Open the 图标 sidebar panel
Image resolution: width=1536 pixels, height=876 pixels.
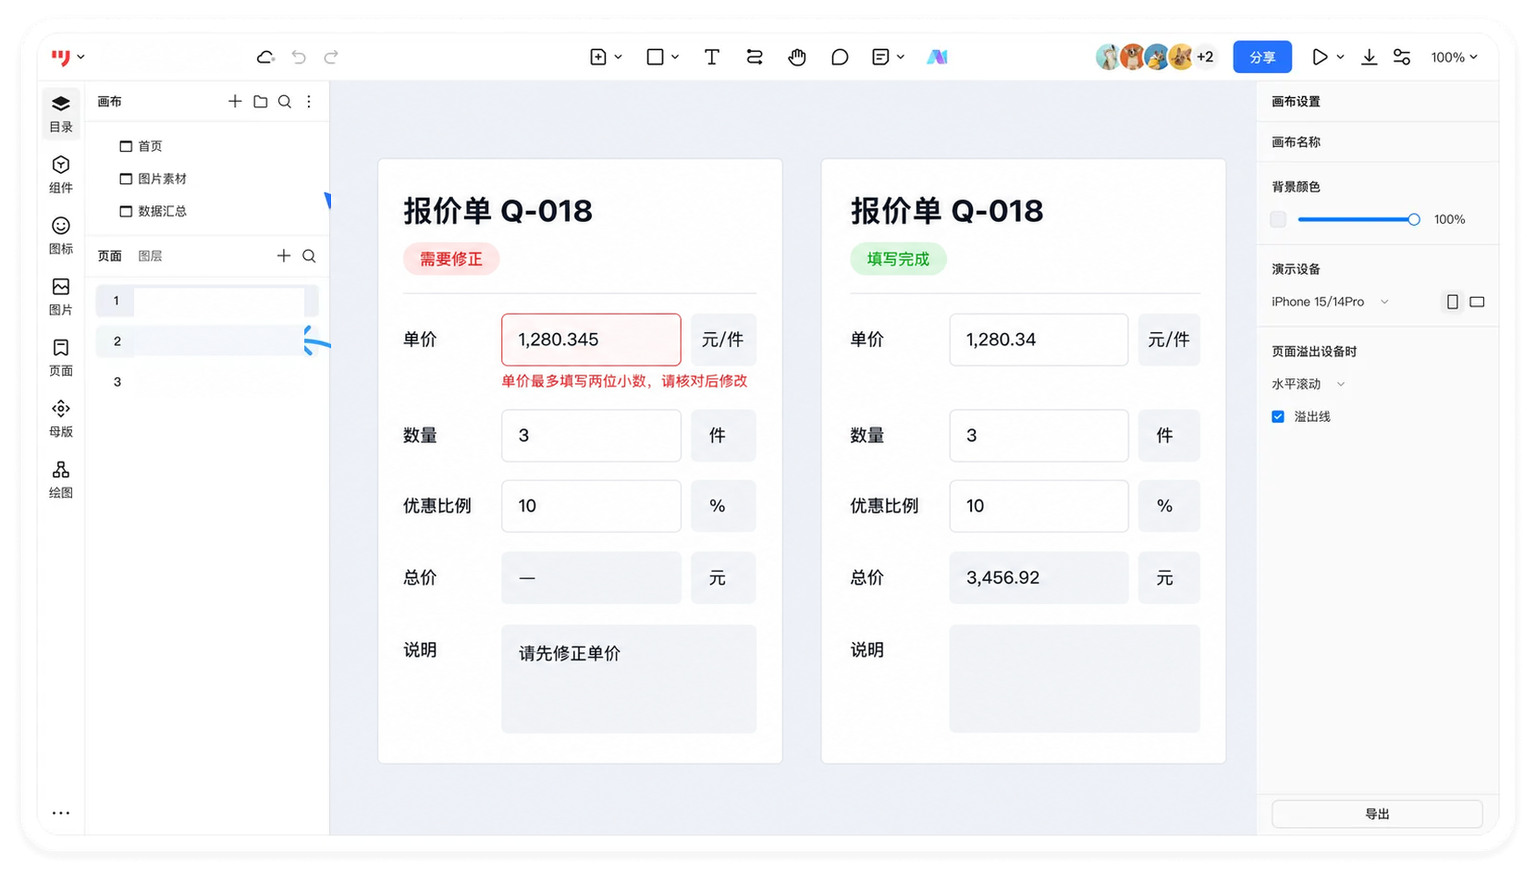(x=61, y=236)
